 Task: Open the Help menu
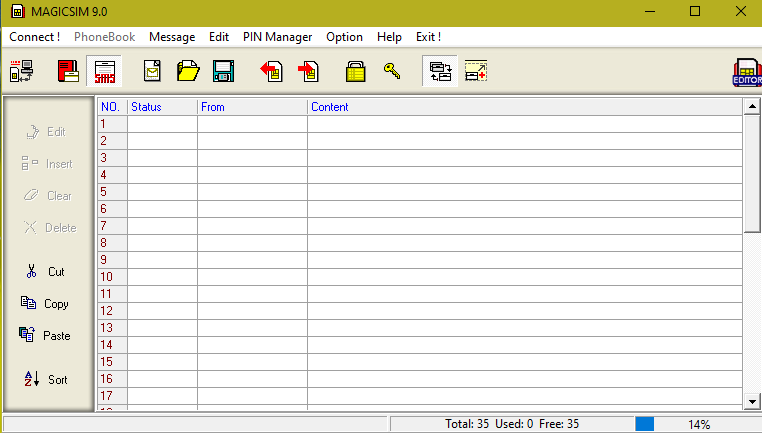pos(389,37)
